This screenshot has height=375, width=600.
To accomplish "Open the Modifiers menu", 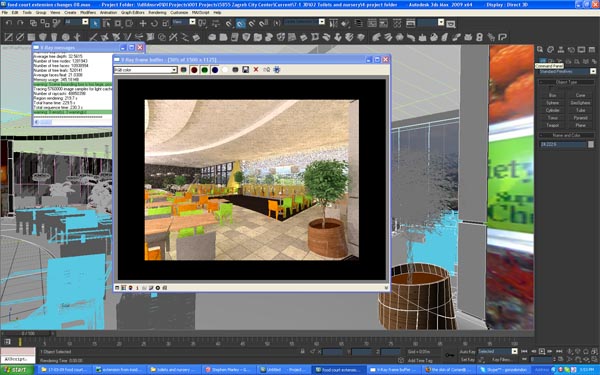I will click(x=88, y=13).
